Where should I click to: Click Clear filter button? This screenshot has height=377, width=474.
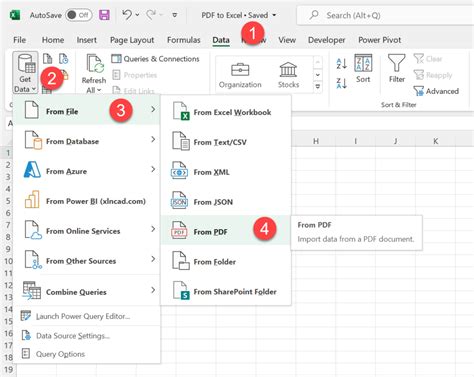(428, 59)
